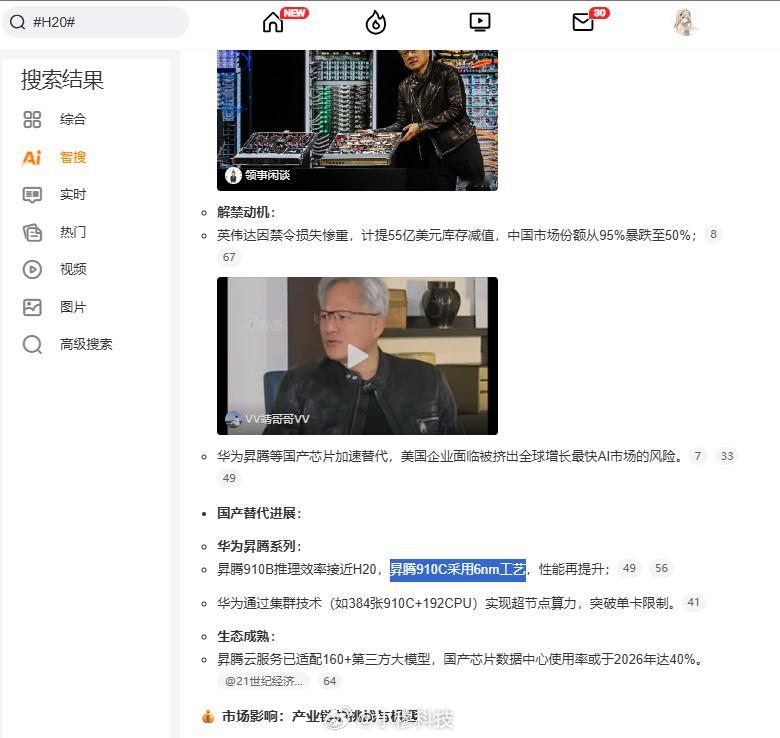The image size is (780, 738).
Task: Click the 高级搜索 magnifier icon
Action: (x=32, y=344)
